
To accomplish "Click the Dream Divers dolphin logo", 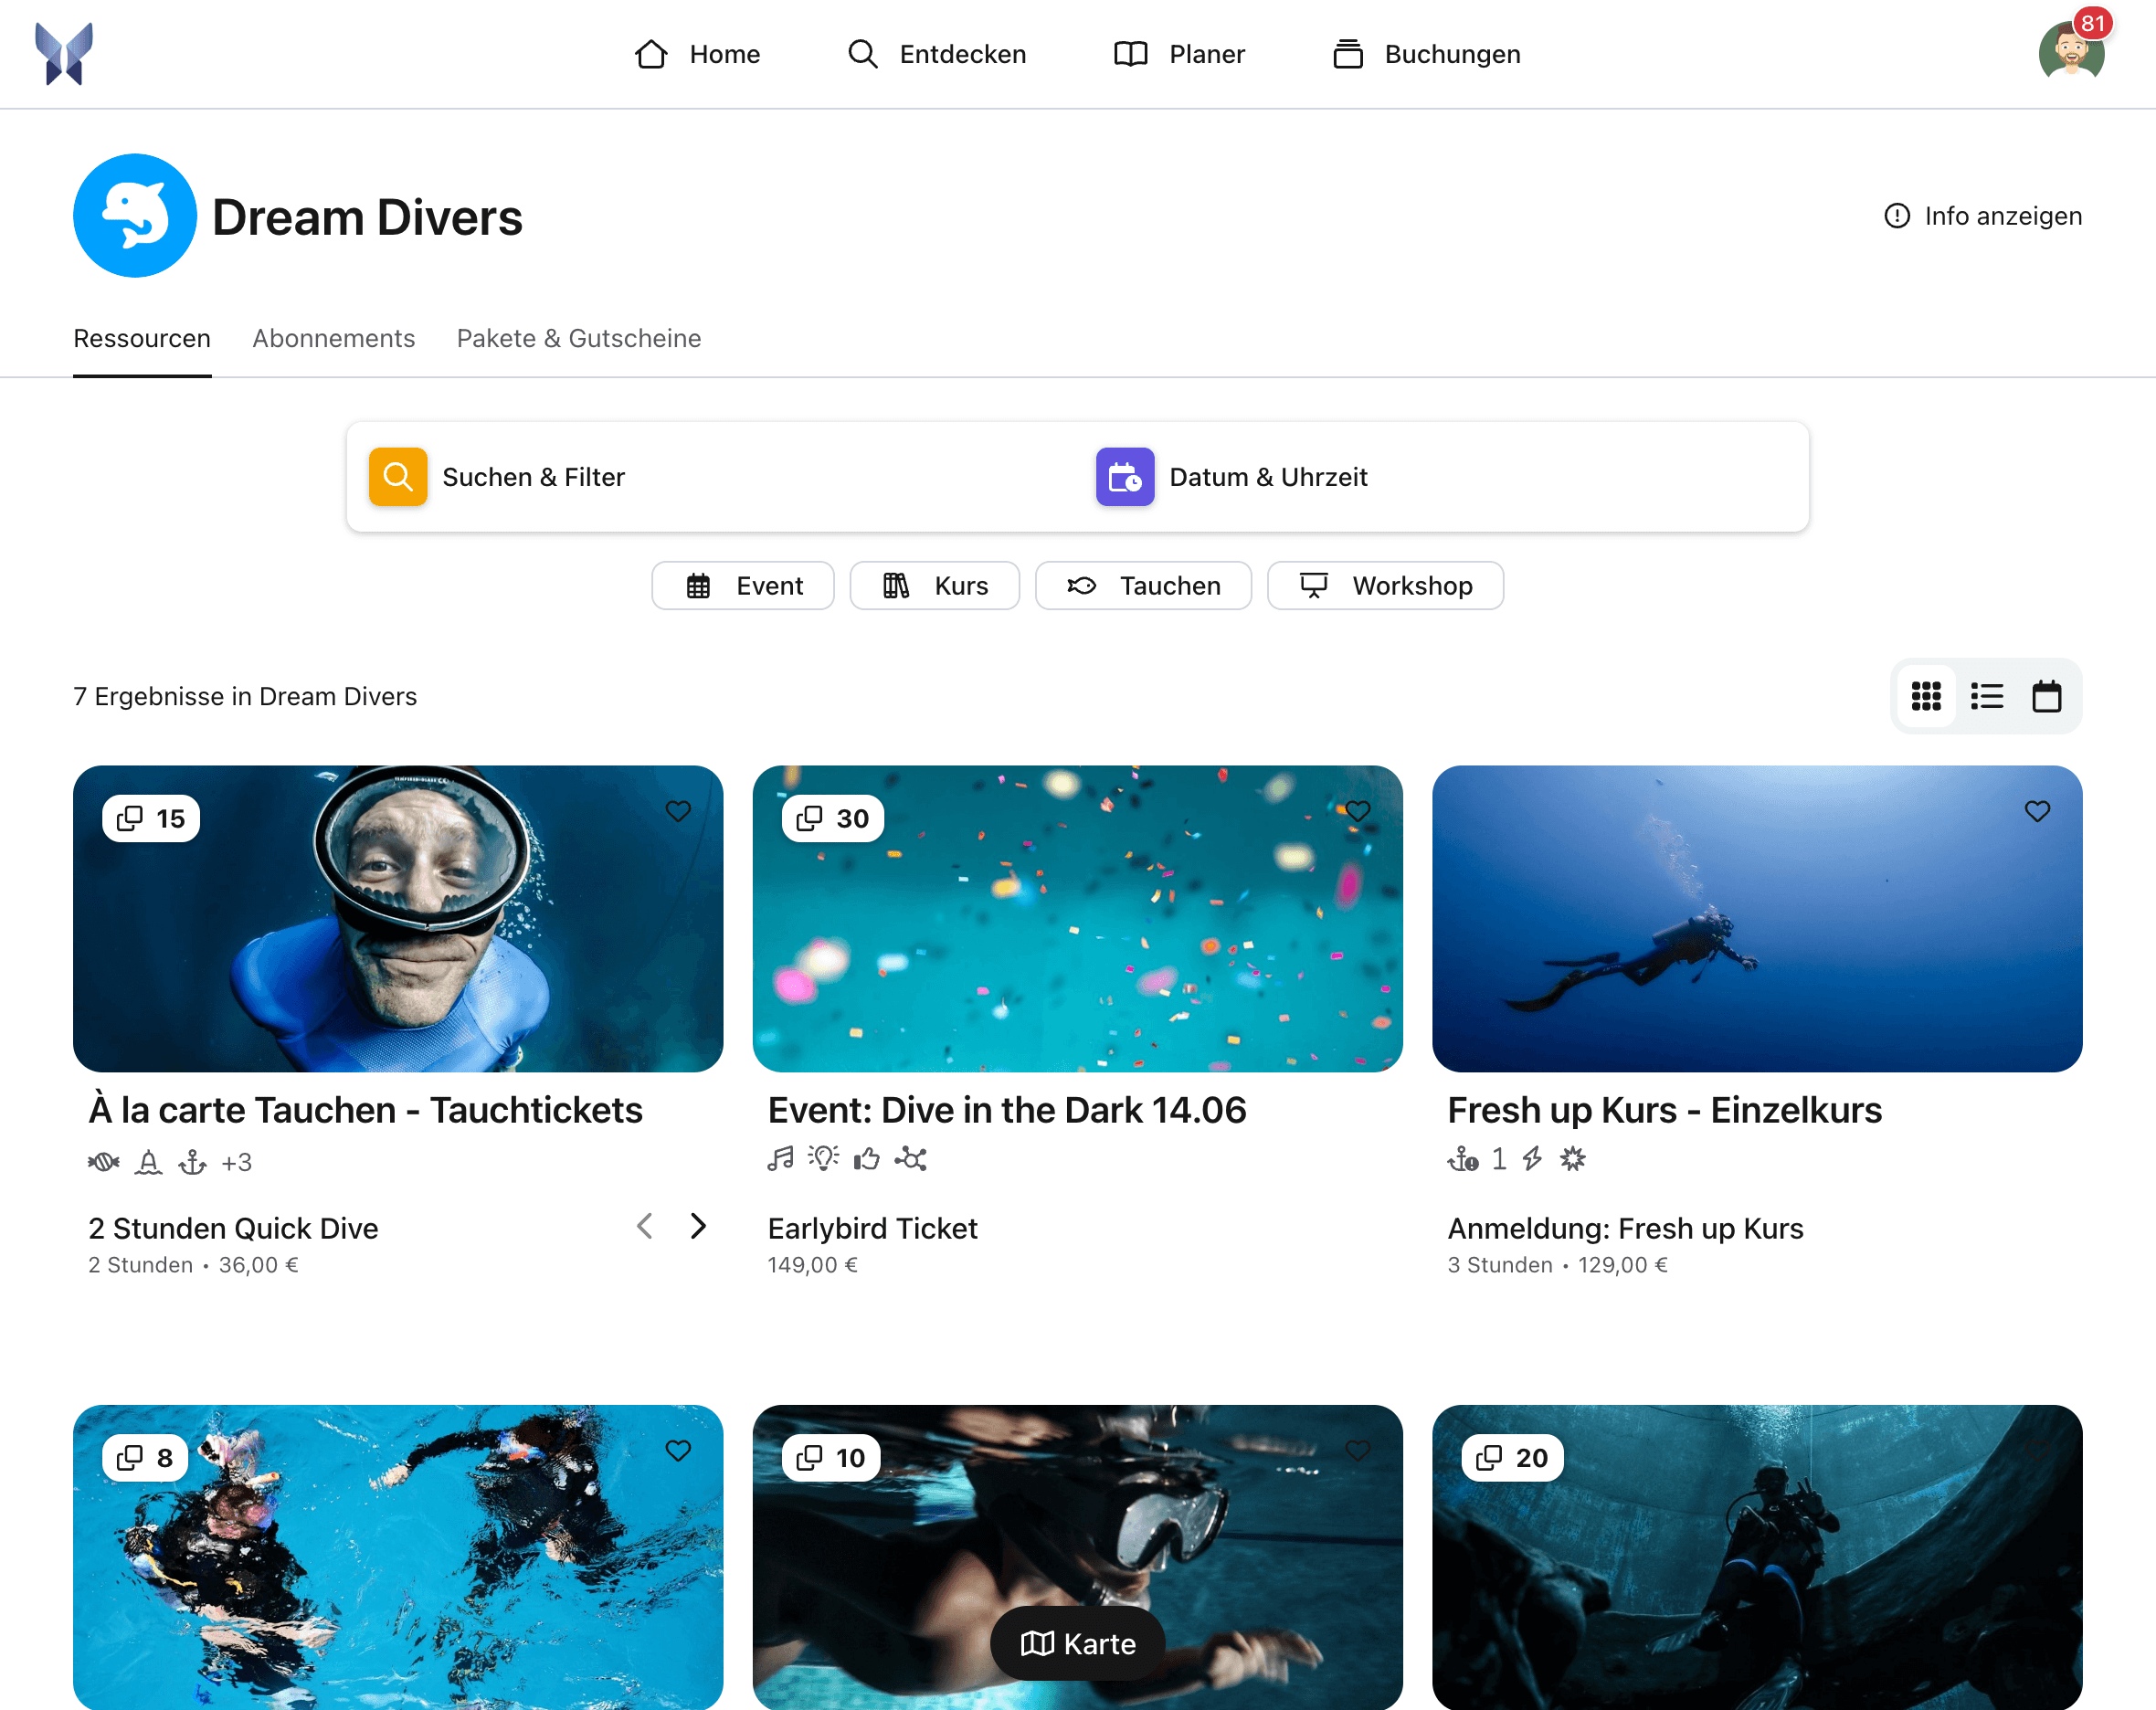I will pos(135,216).
